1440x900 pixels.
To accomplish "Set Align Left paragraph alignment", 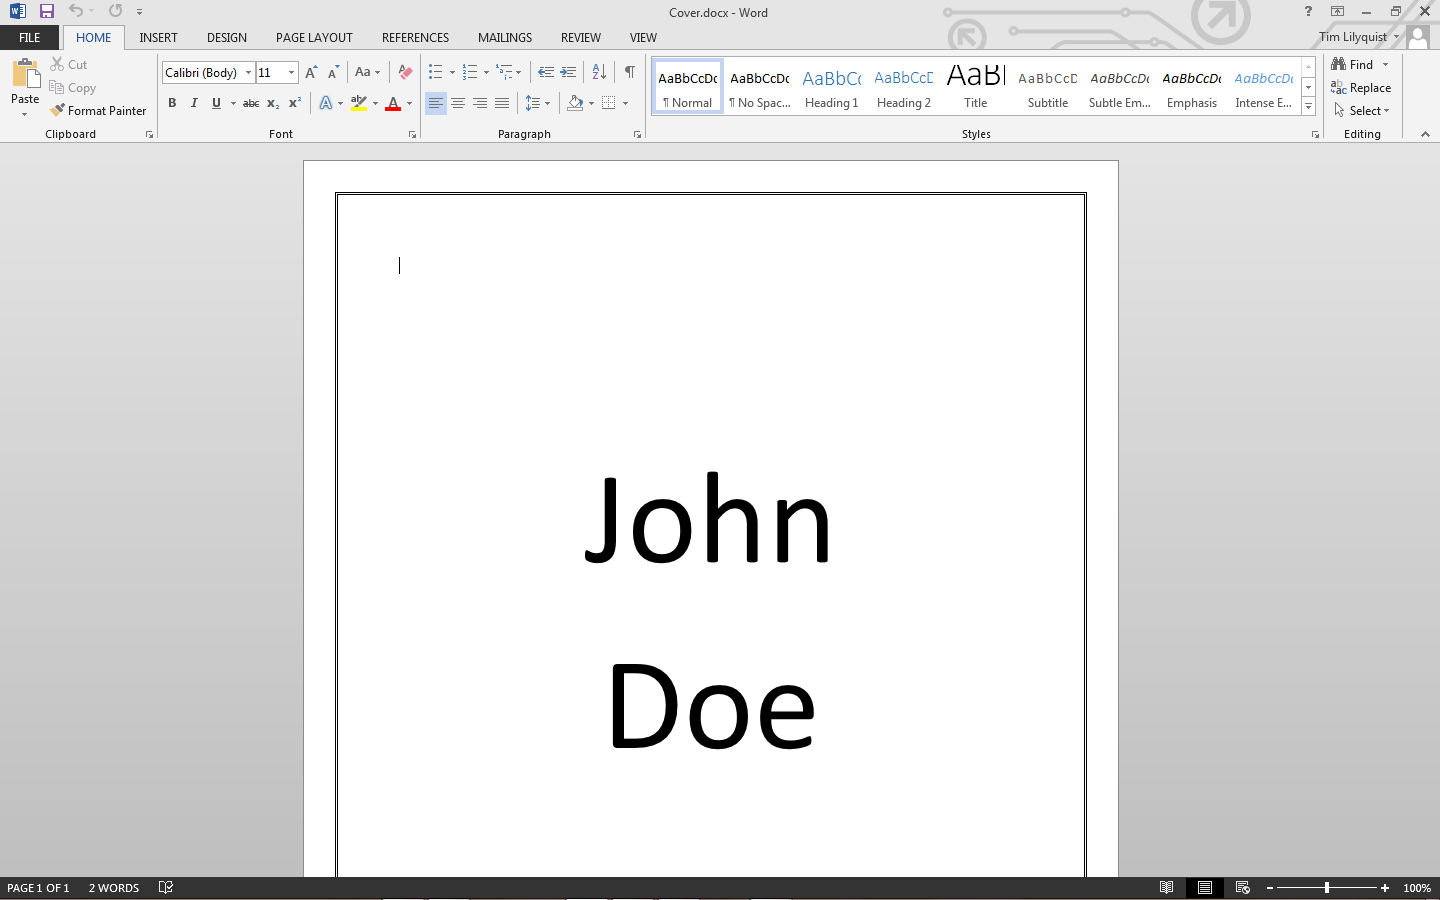I will (436, 103).
